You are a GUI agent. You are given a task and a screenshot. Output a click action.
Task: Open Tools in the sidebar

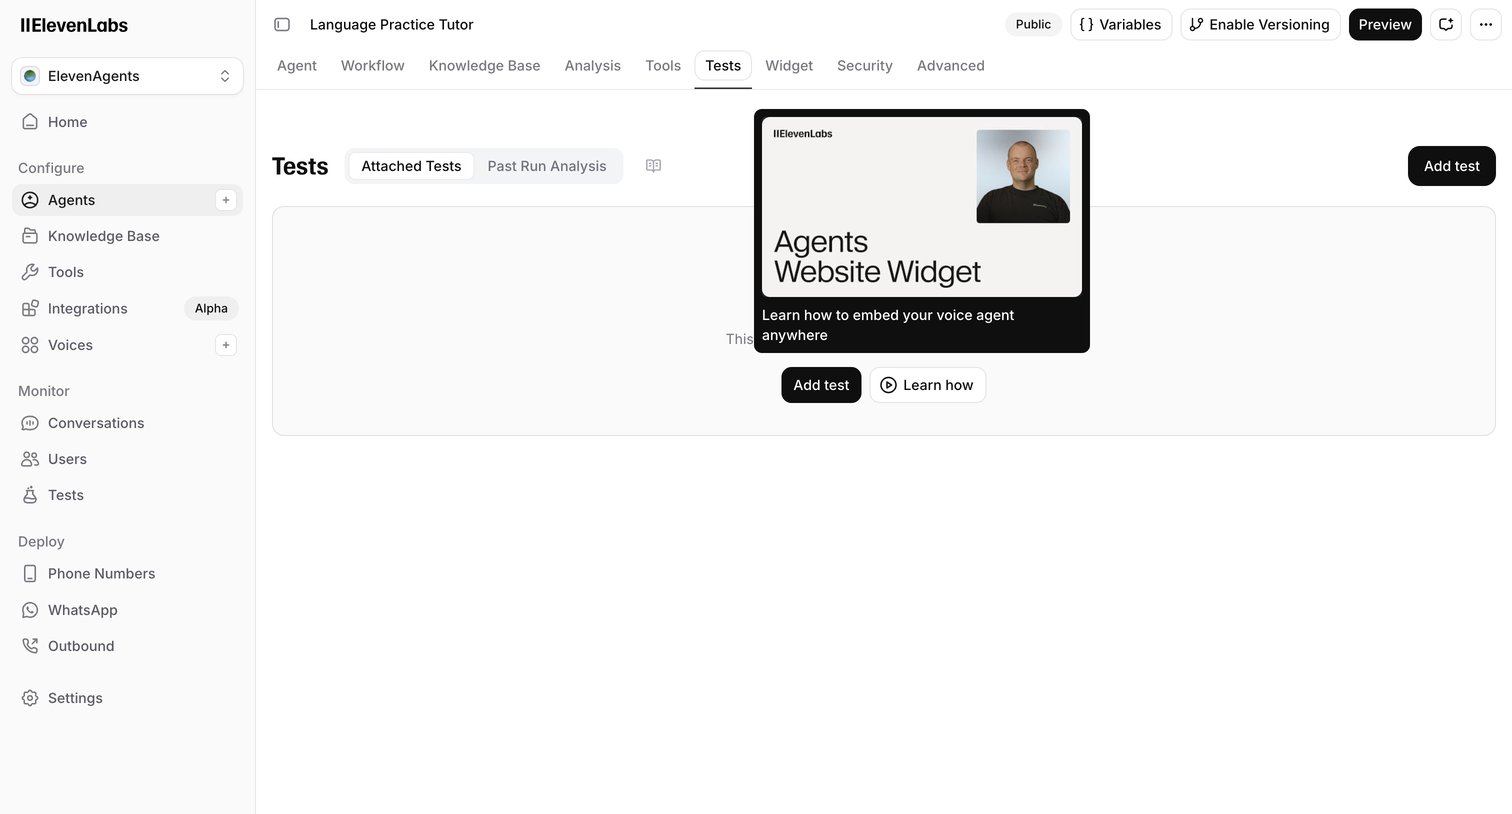tap(127, 272)
